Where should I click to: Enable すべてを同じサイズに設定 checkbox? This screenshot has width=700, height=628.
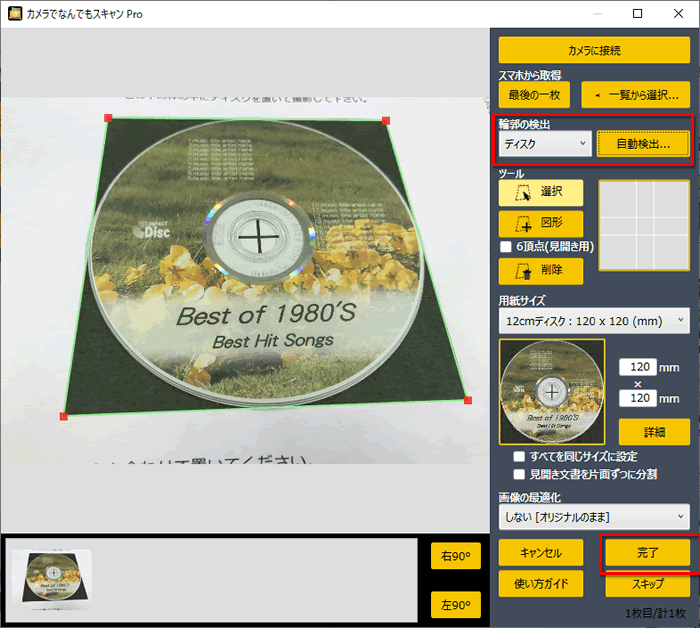point(519,457)
